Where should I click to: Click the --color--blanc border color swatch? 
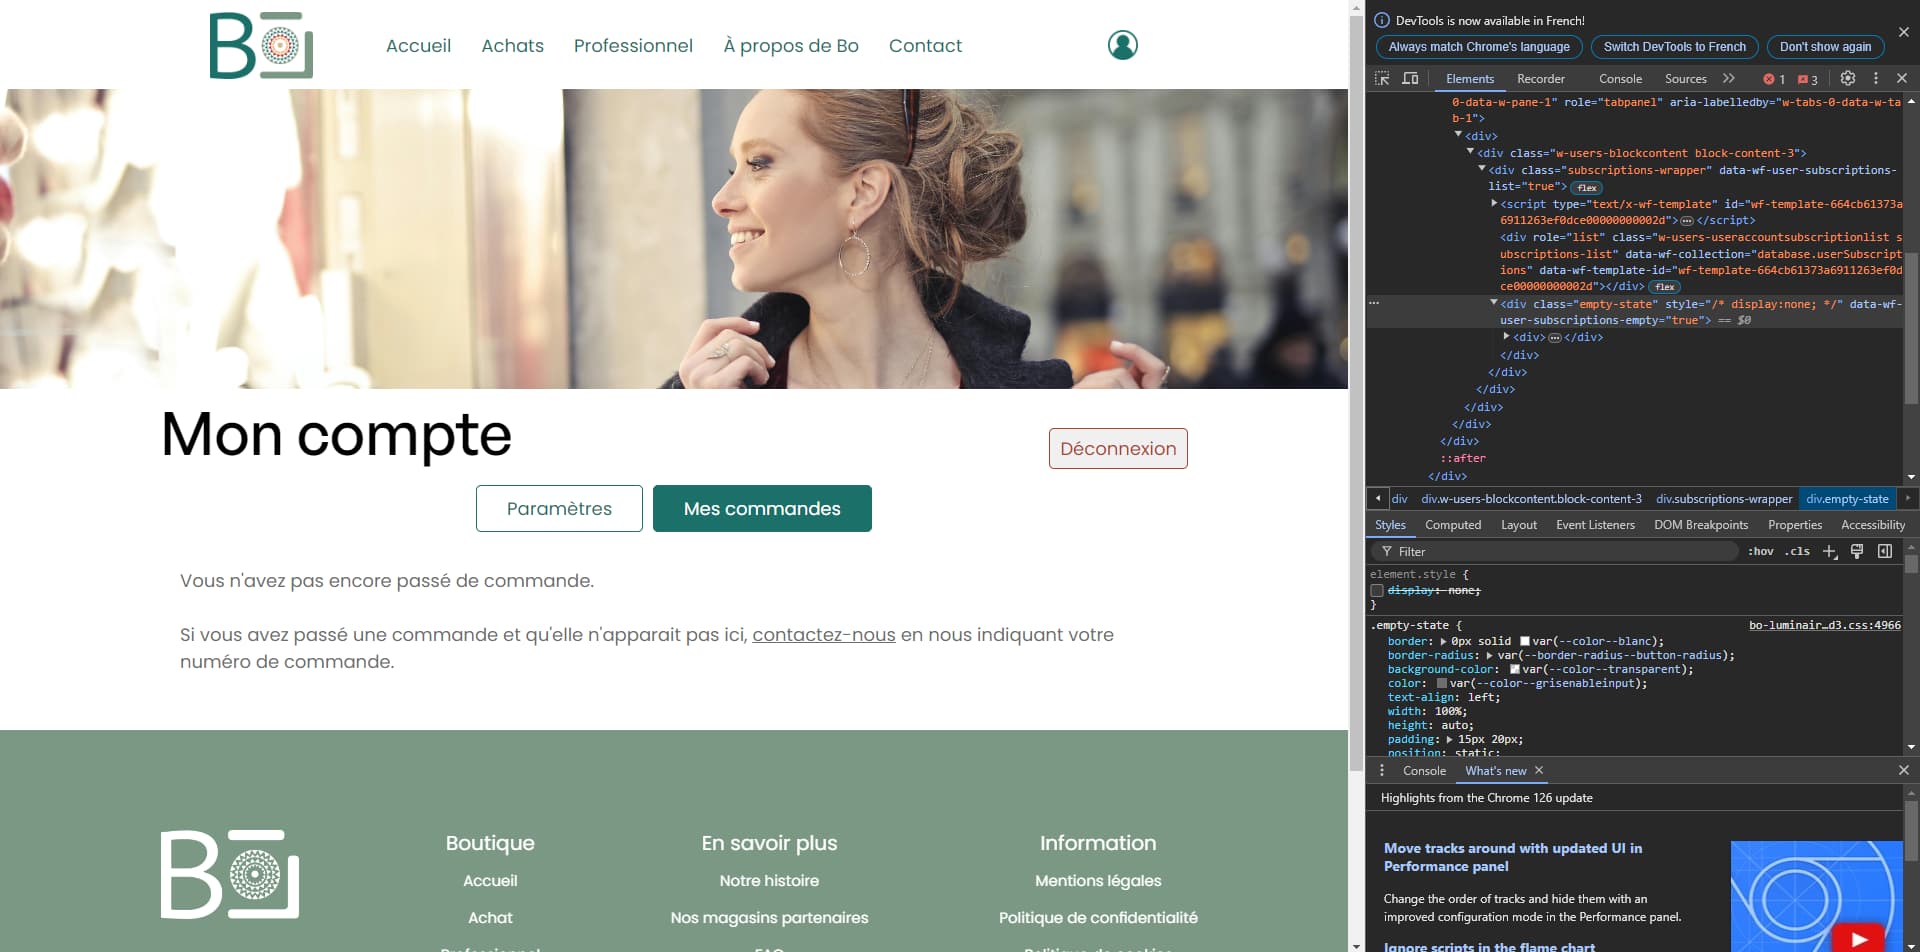1525,642
